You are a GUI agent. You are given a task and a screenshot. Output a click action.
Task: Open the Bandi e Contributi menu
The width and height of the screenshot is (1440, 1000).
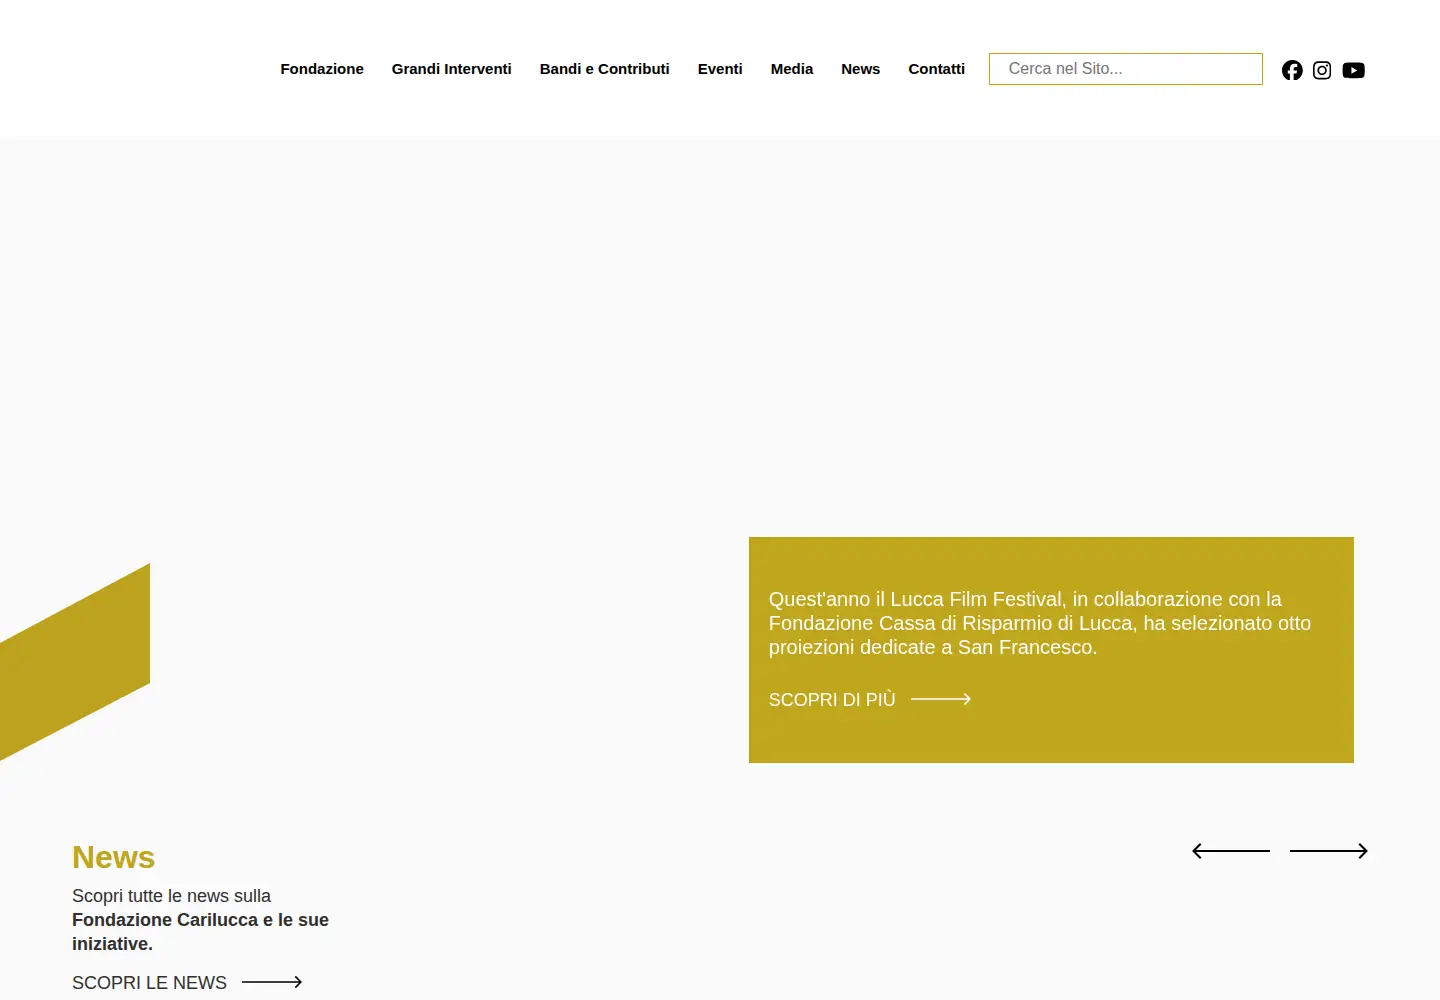605,69
